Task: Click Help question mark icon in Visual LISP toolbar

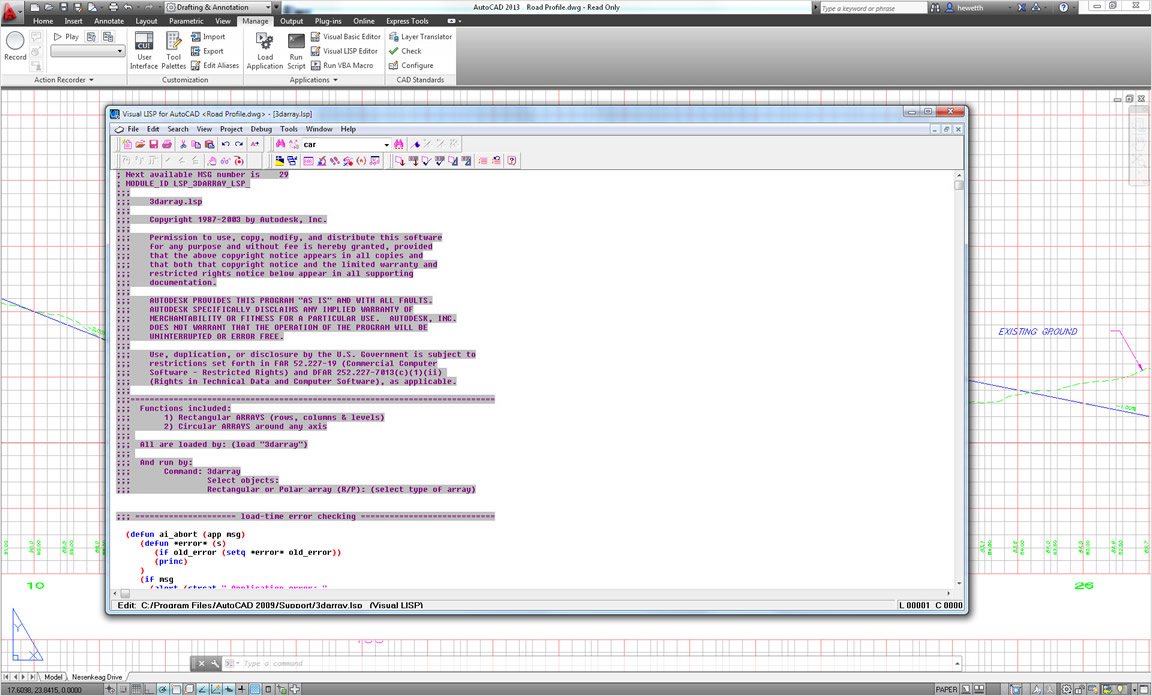Action: 512,160
